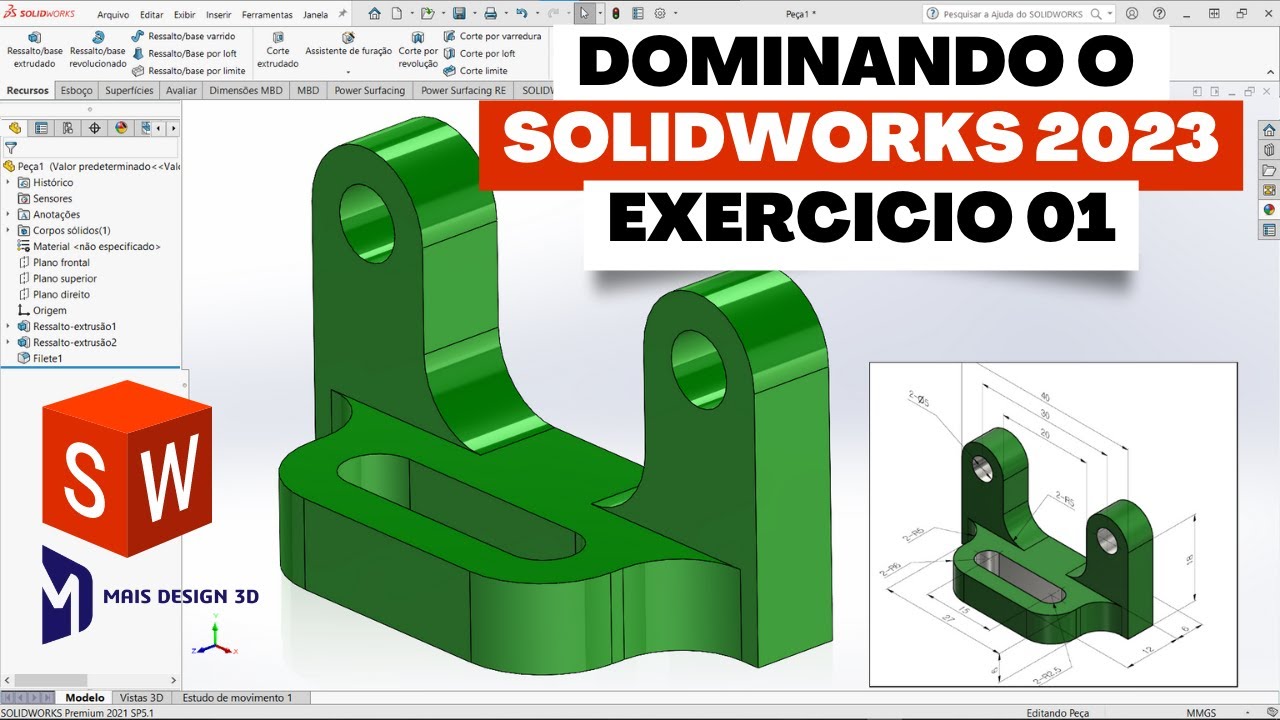Viewport: 1280px width, 720px height.
Task: Click the Options gear icon
Action: [x=659, y=14]
